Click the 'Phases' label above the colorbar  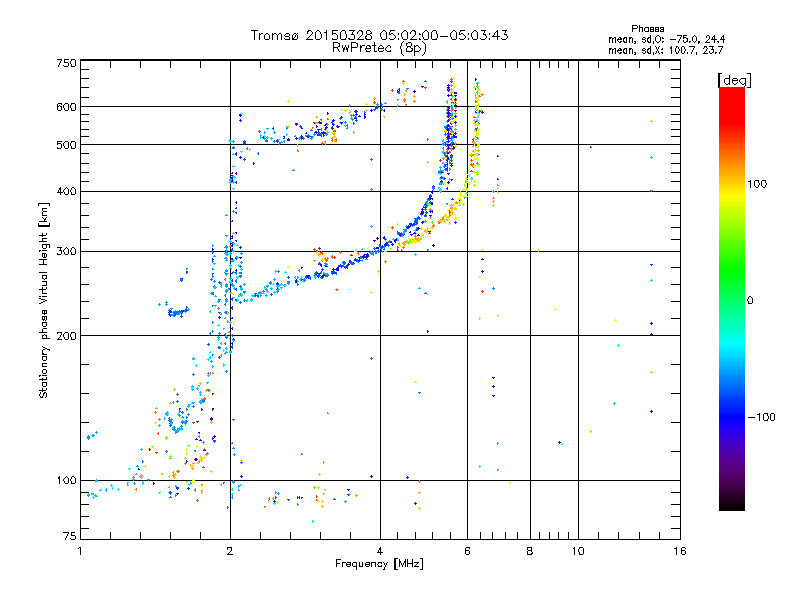pyautogui.click(x=647, y=29)
